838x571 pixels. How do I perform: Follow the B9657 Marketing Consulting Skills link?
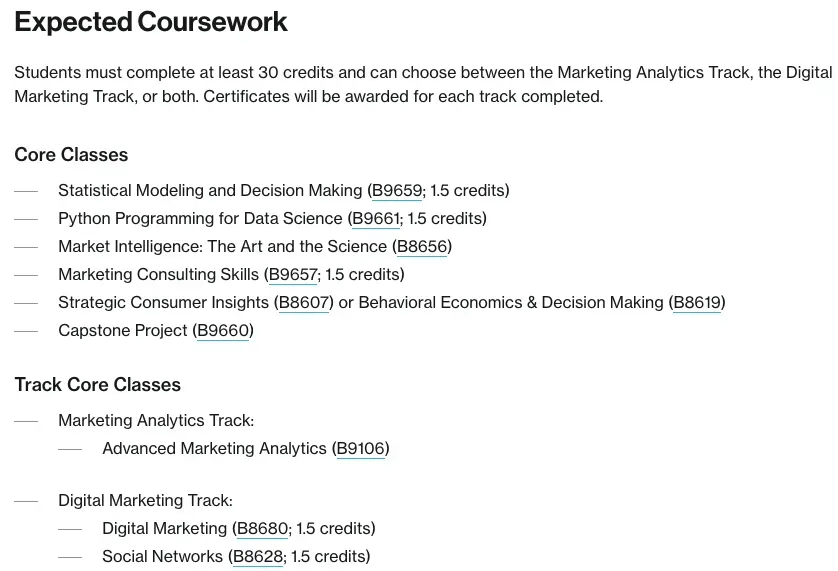(293, 274)
